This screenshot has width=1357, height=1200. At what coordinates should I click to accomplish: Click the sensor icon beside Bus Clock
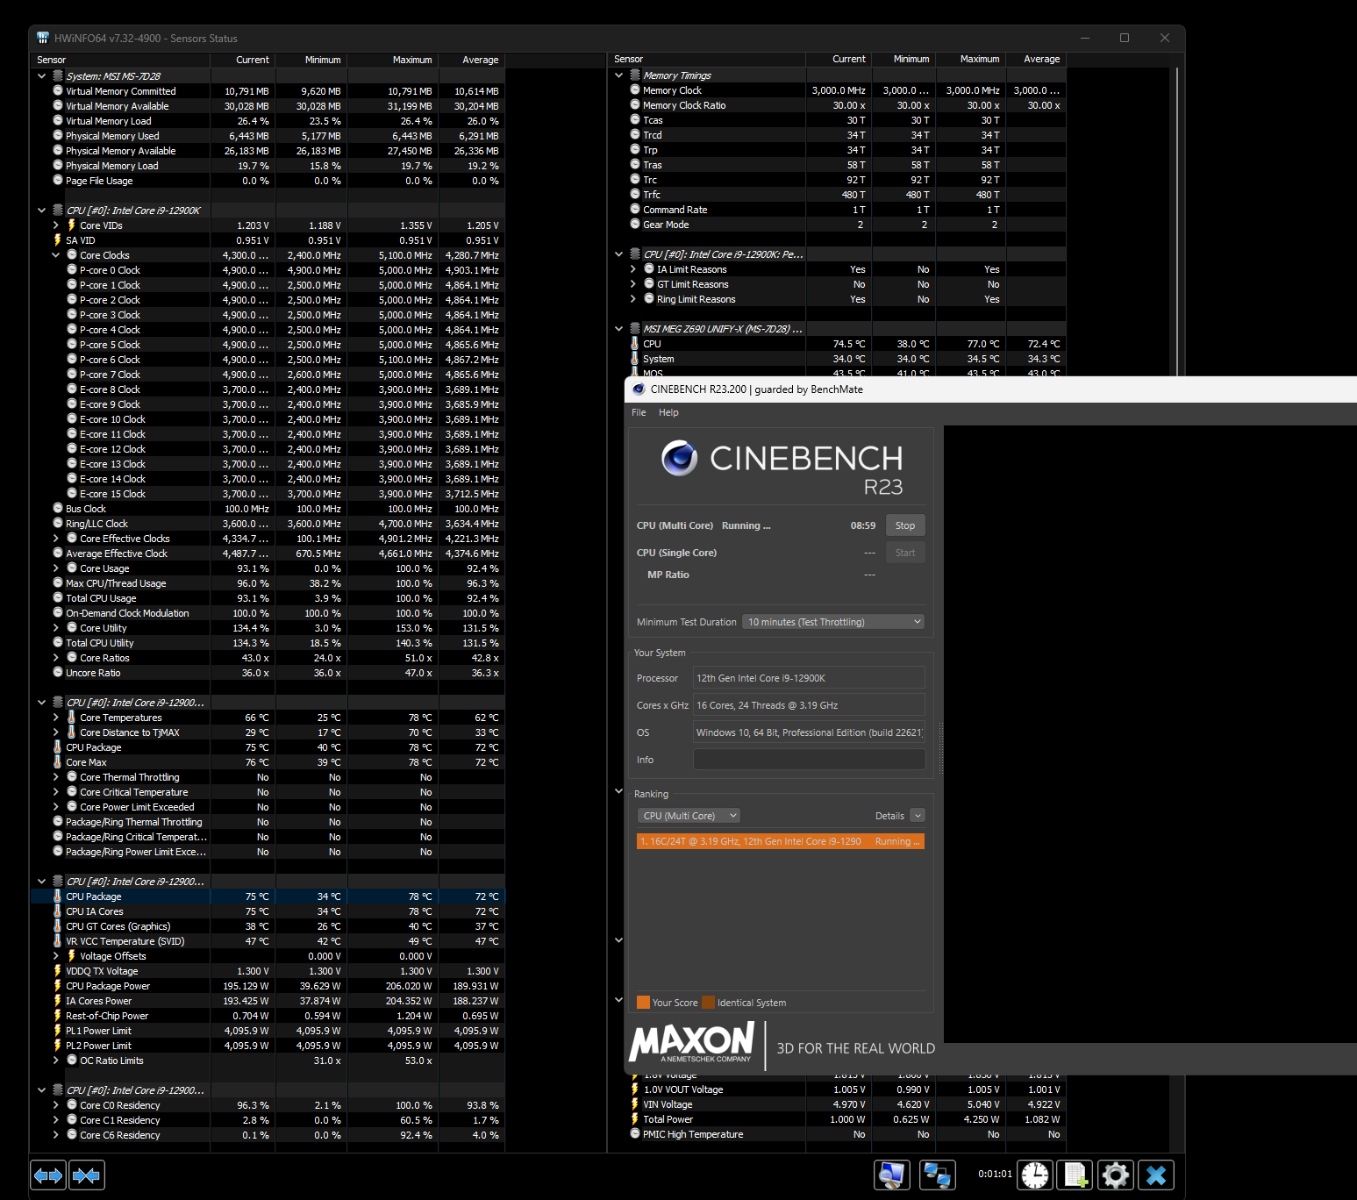58,509
